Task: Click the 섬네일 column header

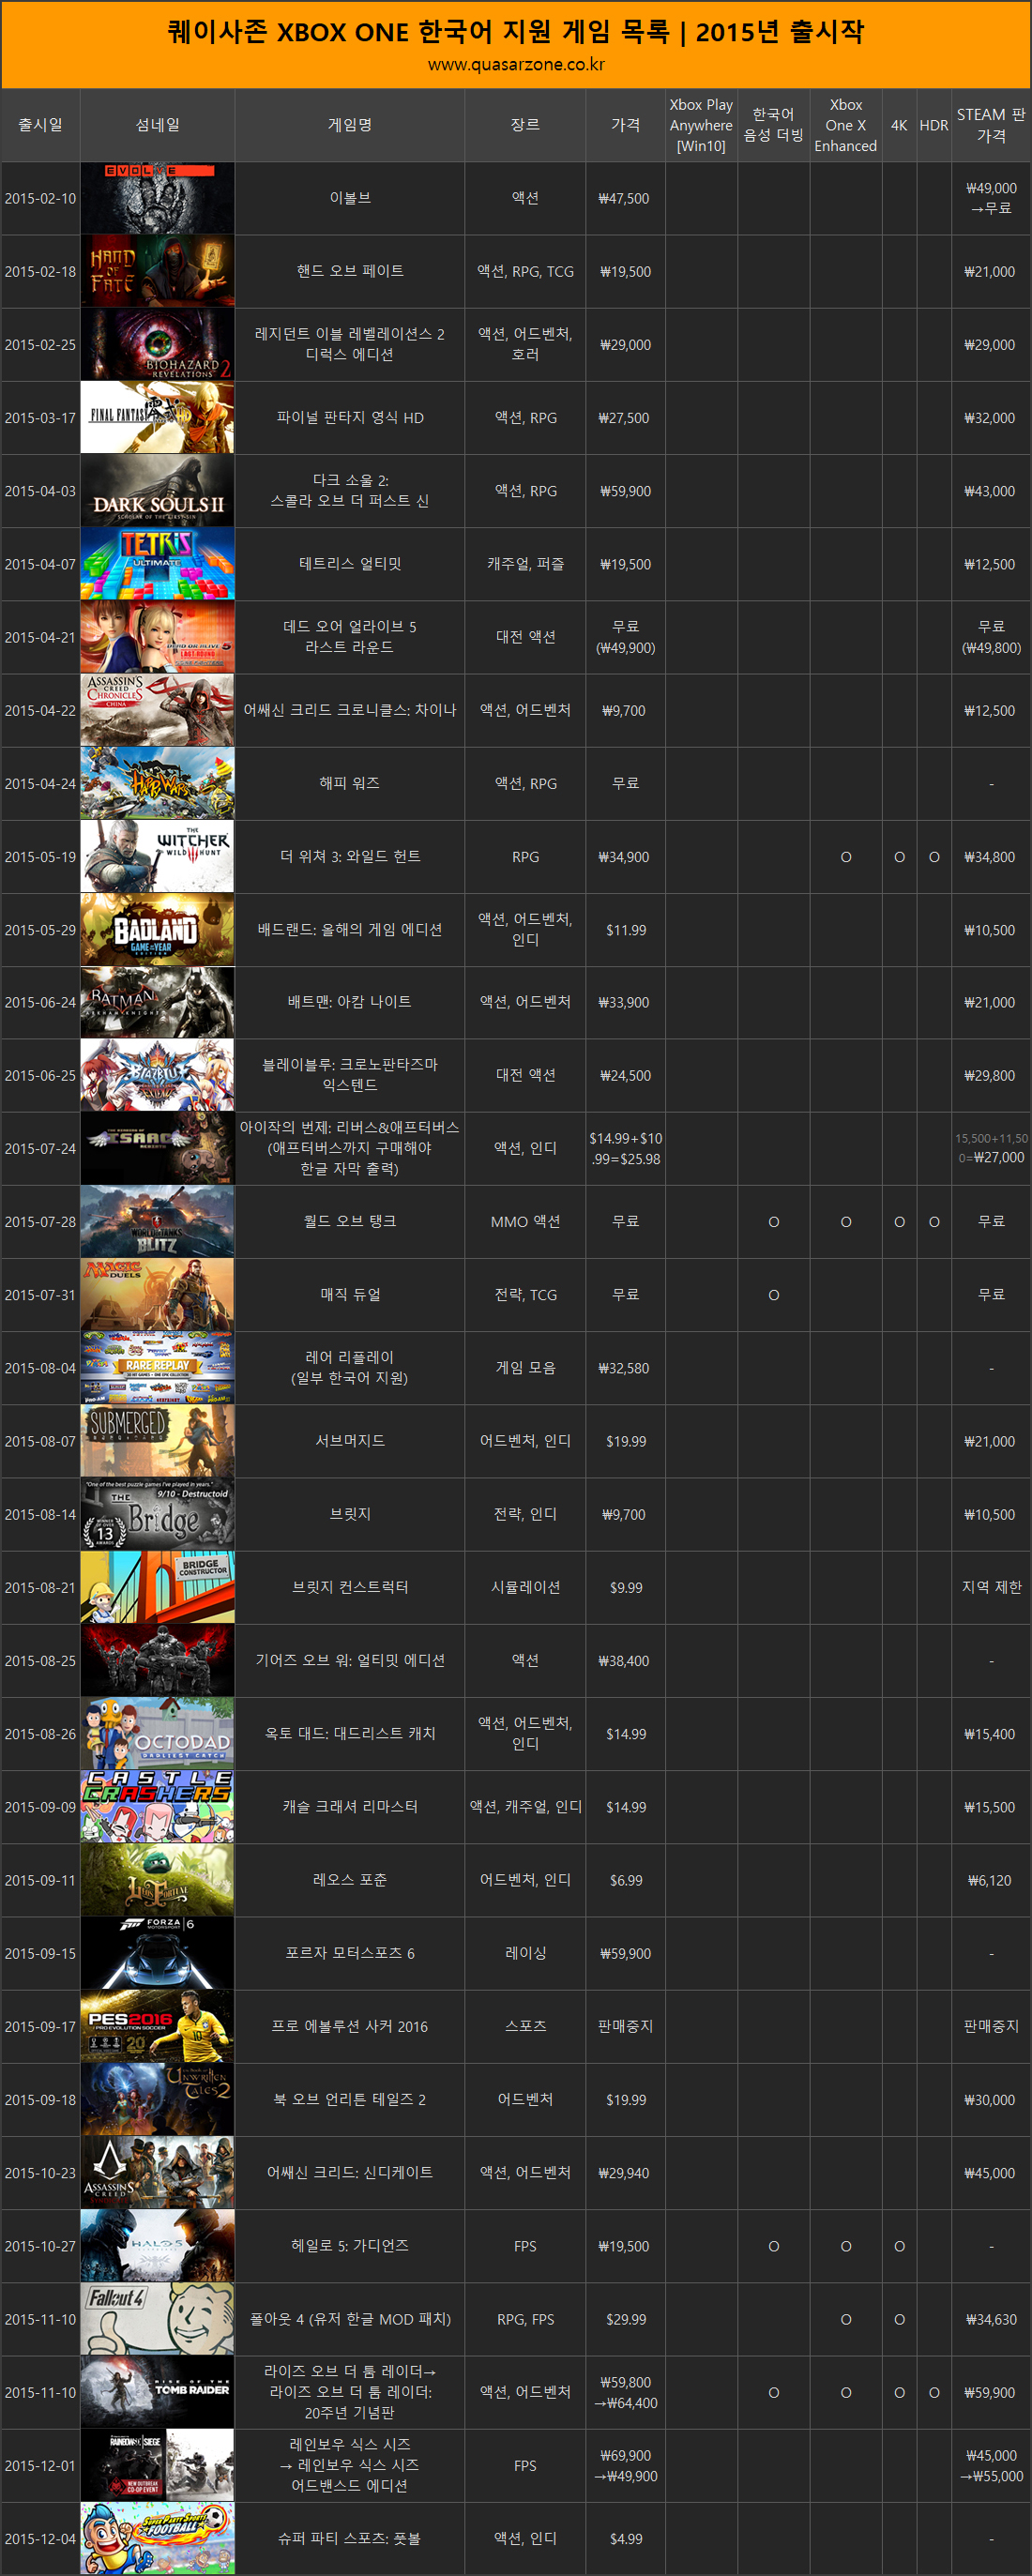Action: [x=158, y=125]
